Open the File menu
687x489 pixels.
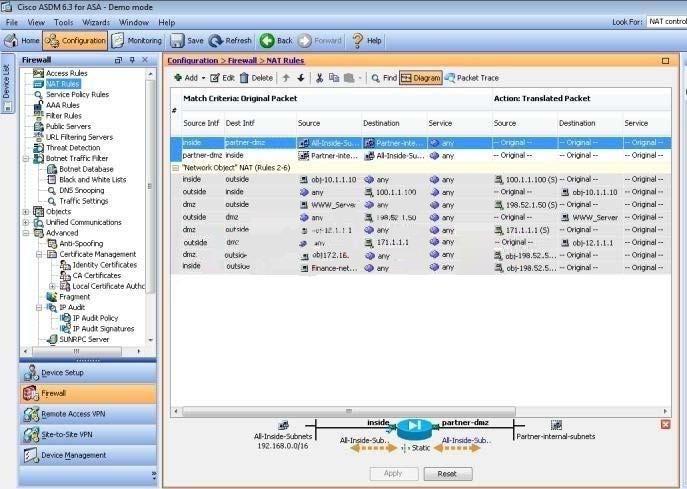click(12, 22)
